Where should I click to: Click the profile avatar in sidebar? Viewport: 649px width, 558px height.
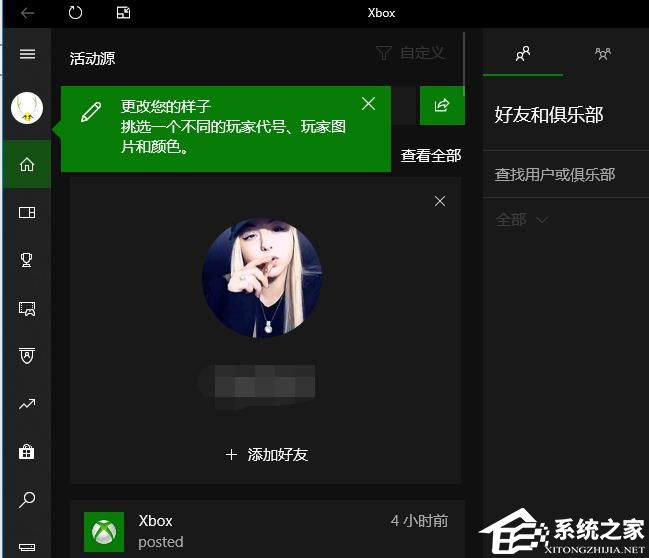tap(27, 108)
